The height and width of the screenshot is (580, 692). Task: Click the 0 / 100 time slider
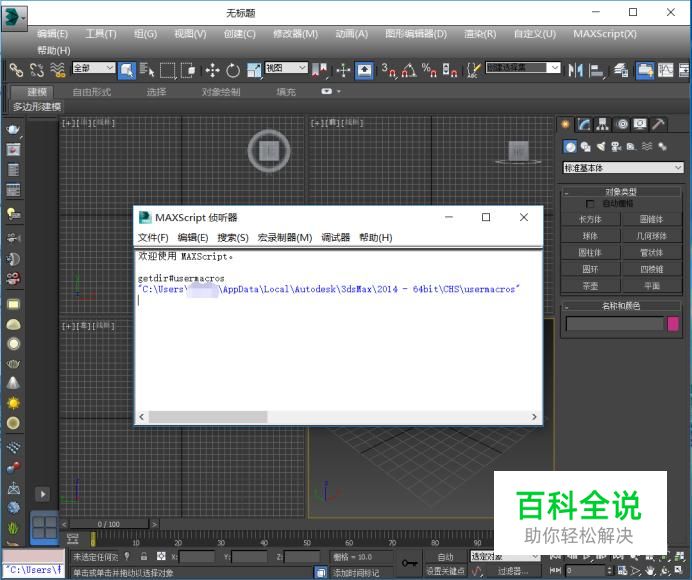[x=109, y=524]
